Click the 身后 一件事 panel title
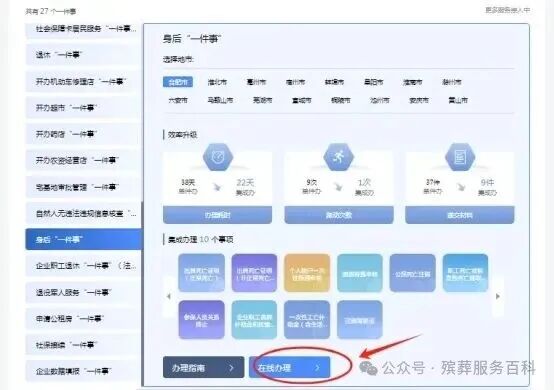This screenshot has height=390, width=554. click(192, 39)
